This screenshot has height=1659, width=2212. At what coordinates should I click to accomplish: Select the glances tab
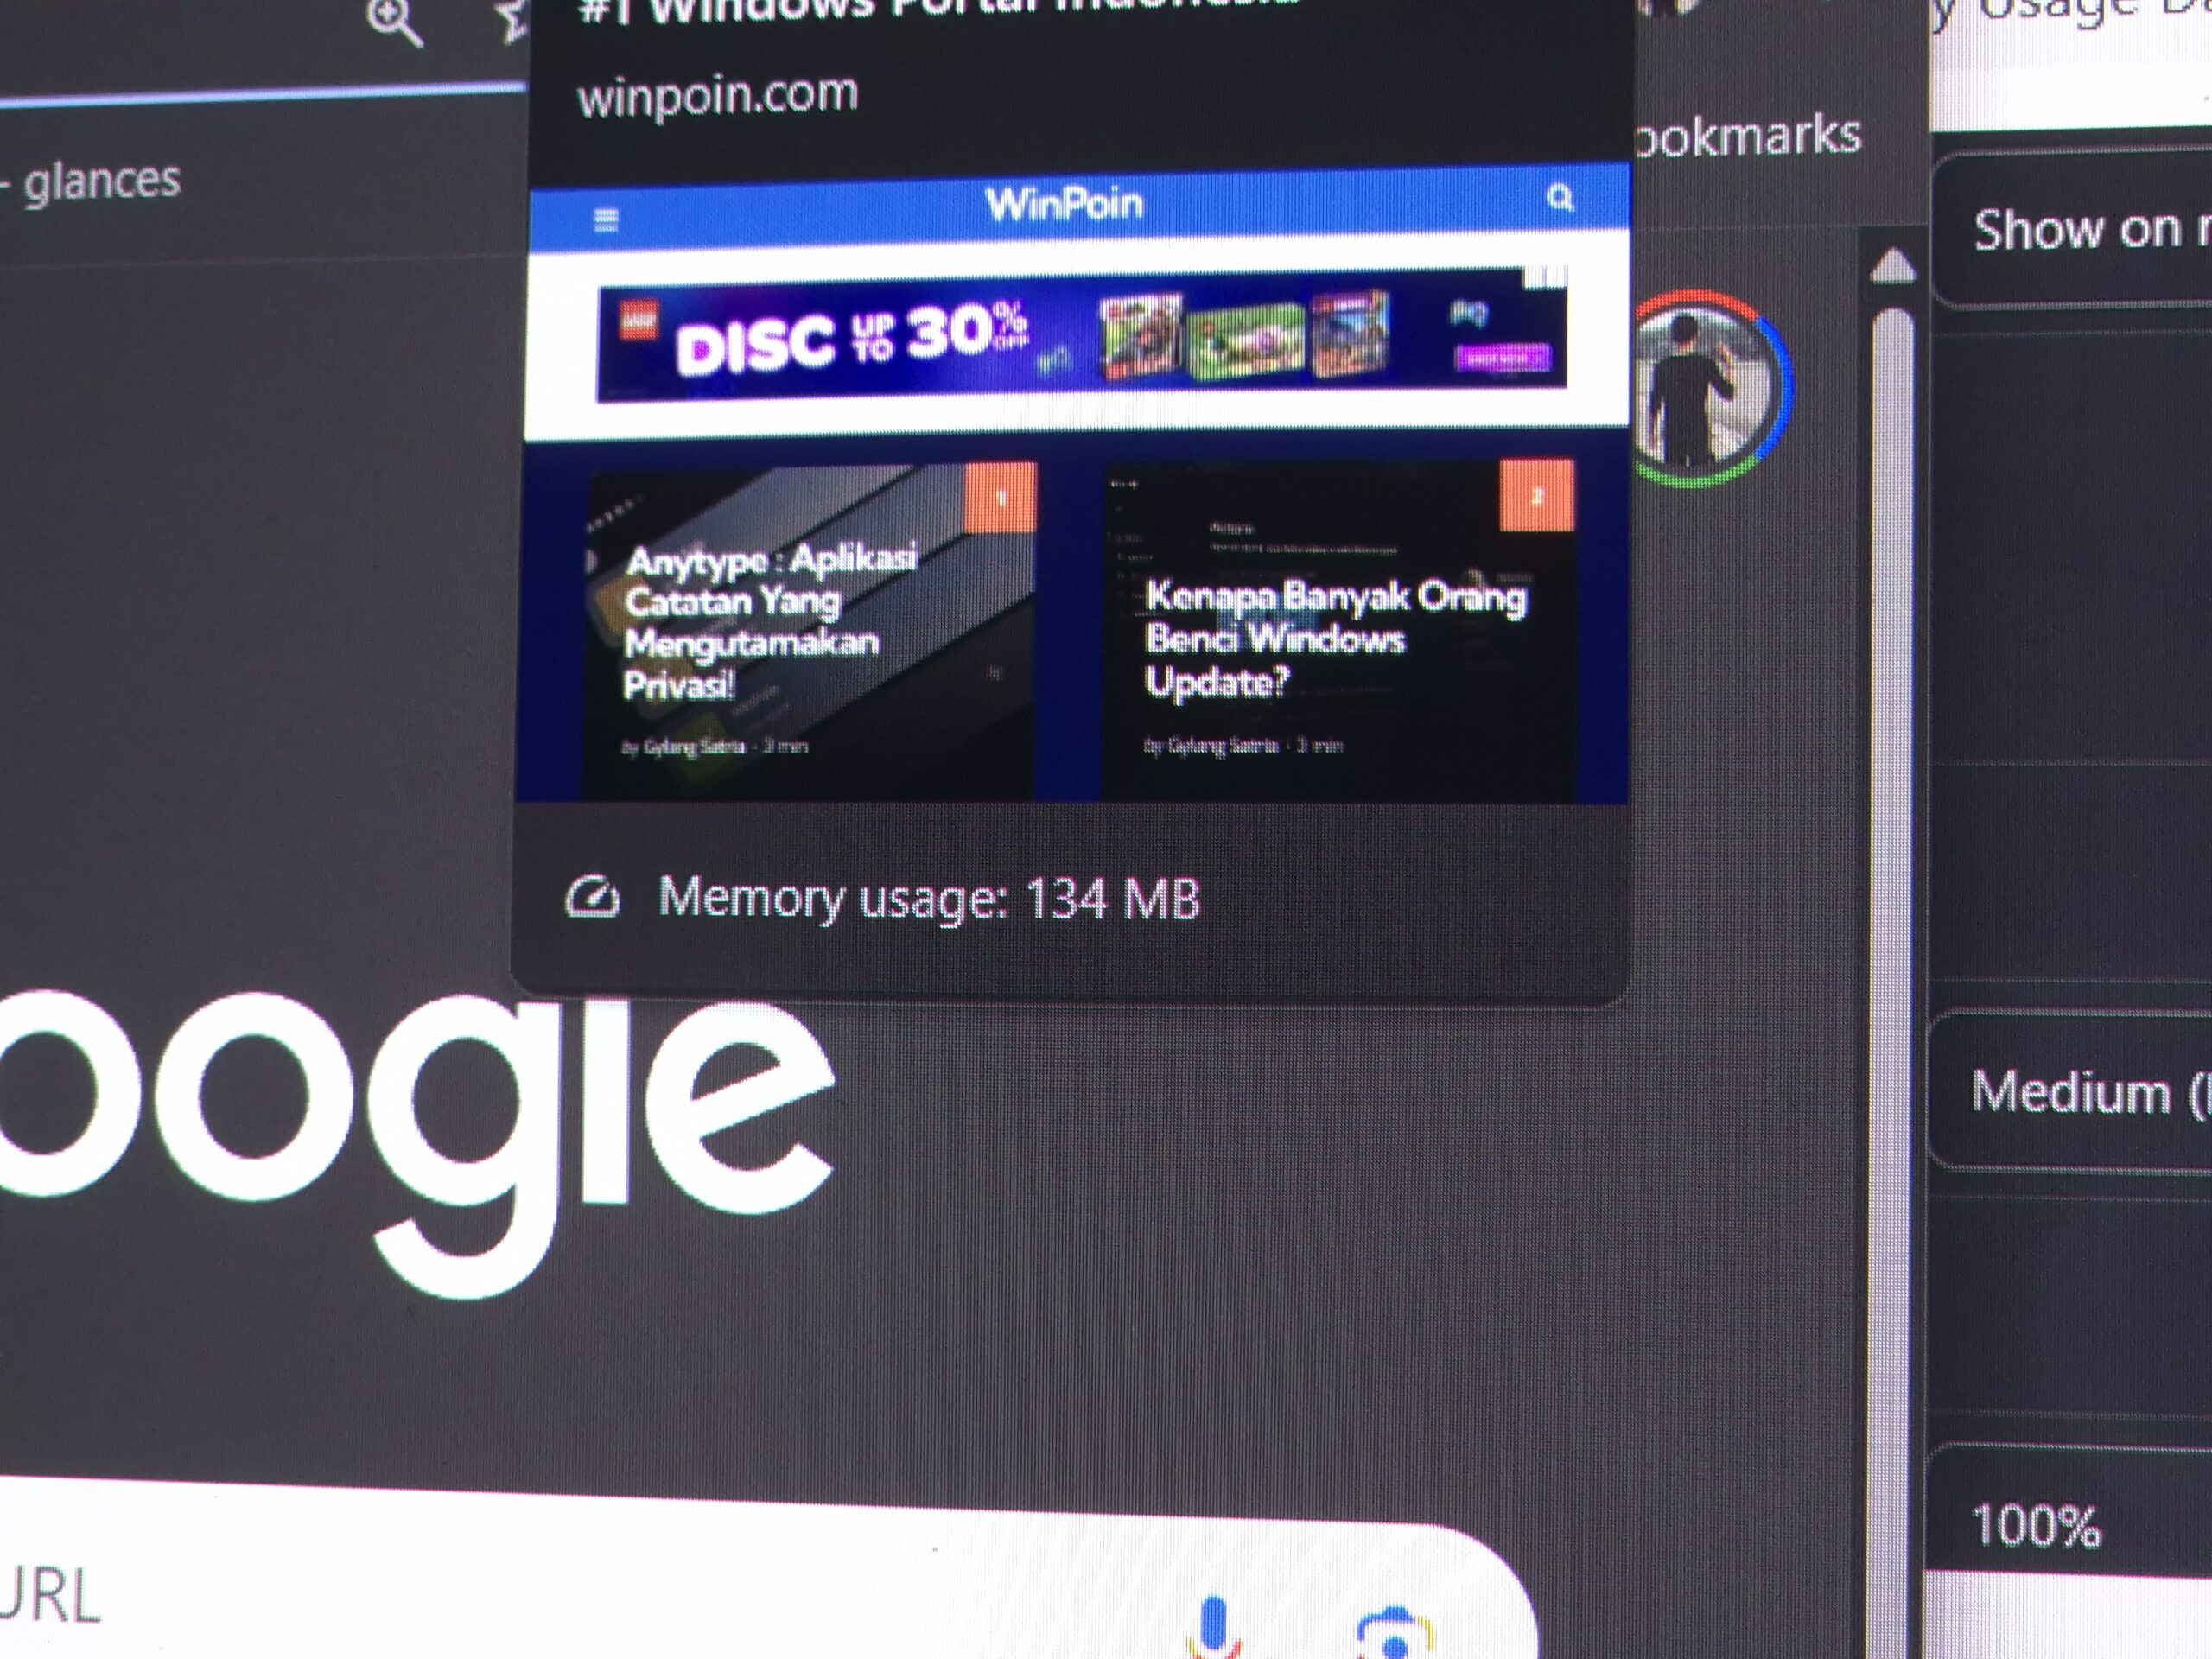(102, 181)
